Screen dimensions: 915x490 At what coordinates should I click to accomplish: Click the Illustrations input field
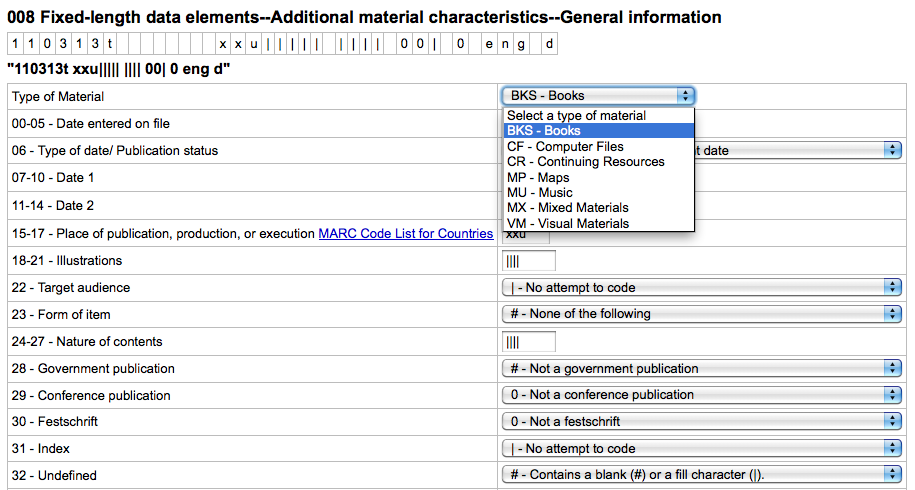(528, 261)
